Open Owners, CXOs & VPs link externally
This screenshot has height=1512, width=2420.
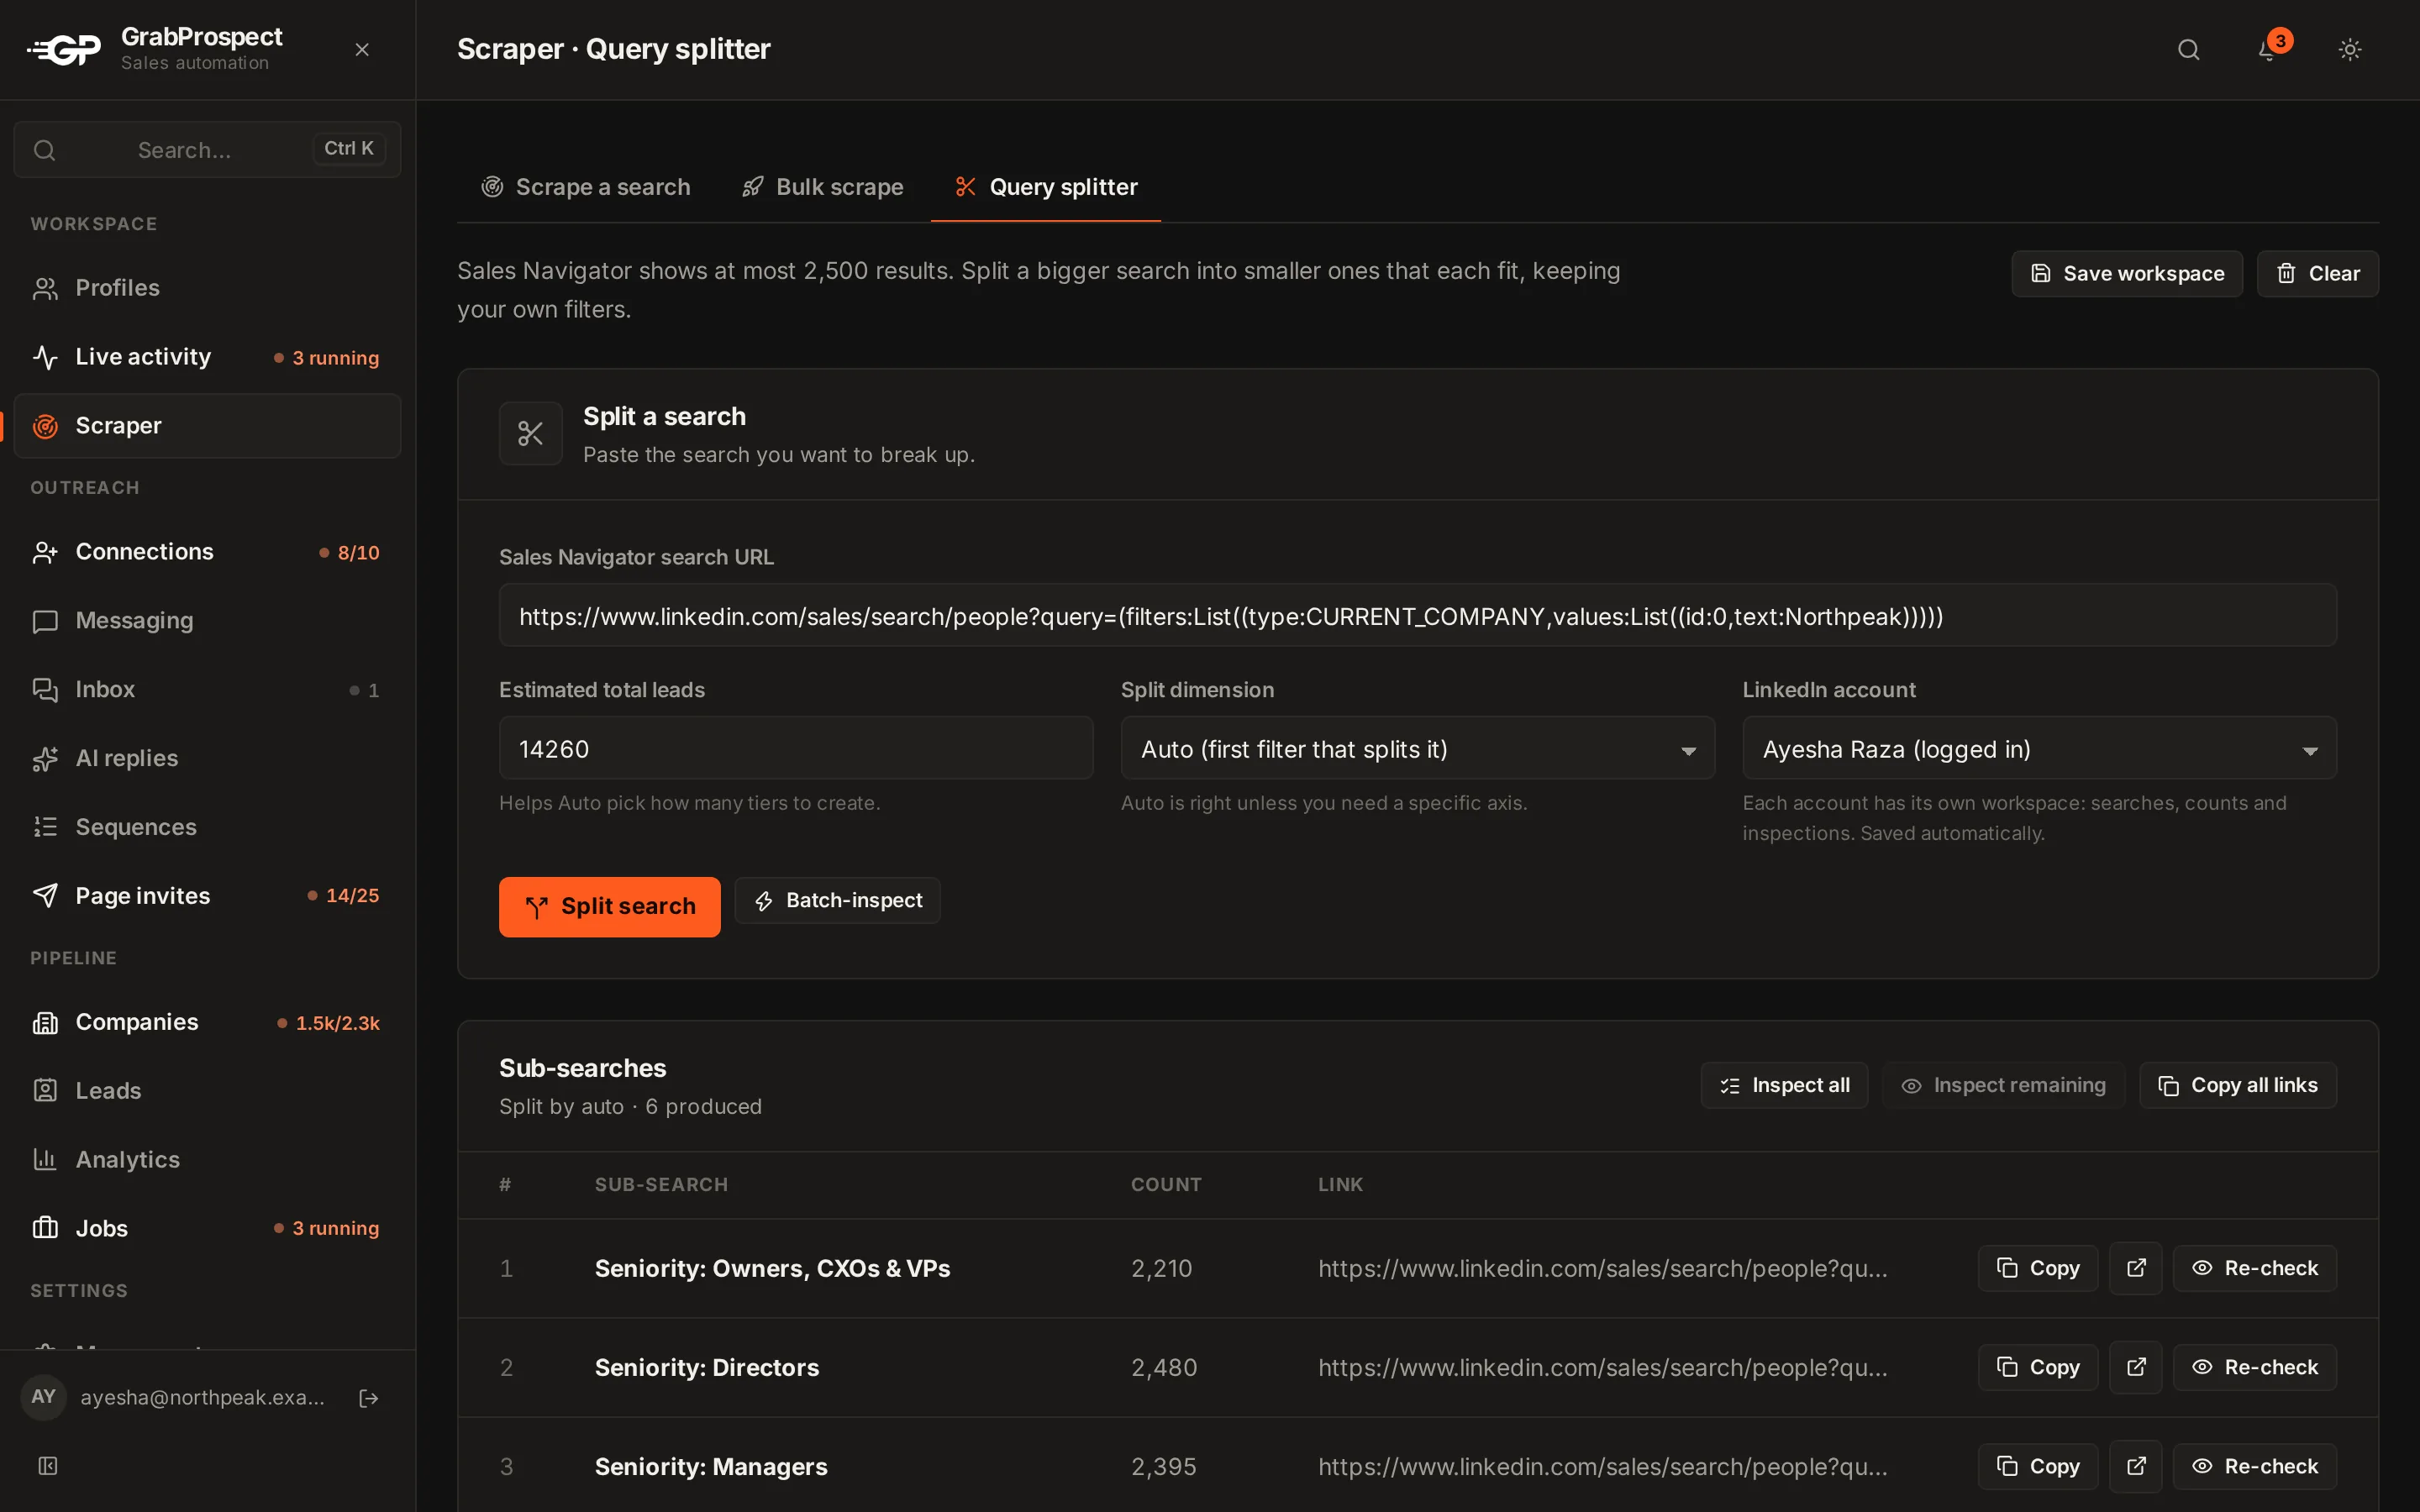2136,1269
